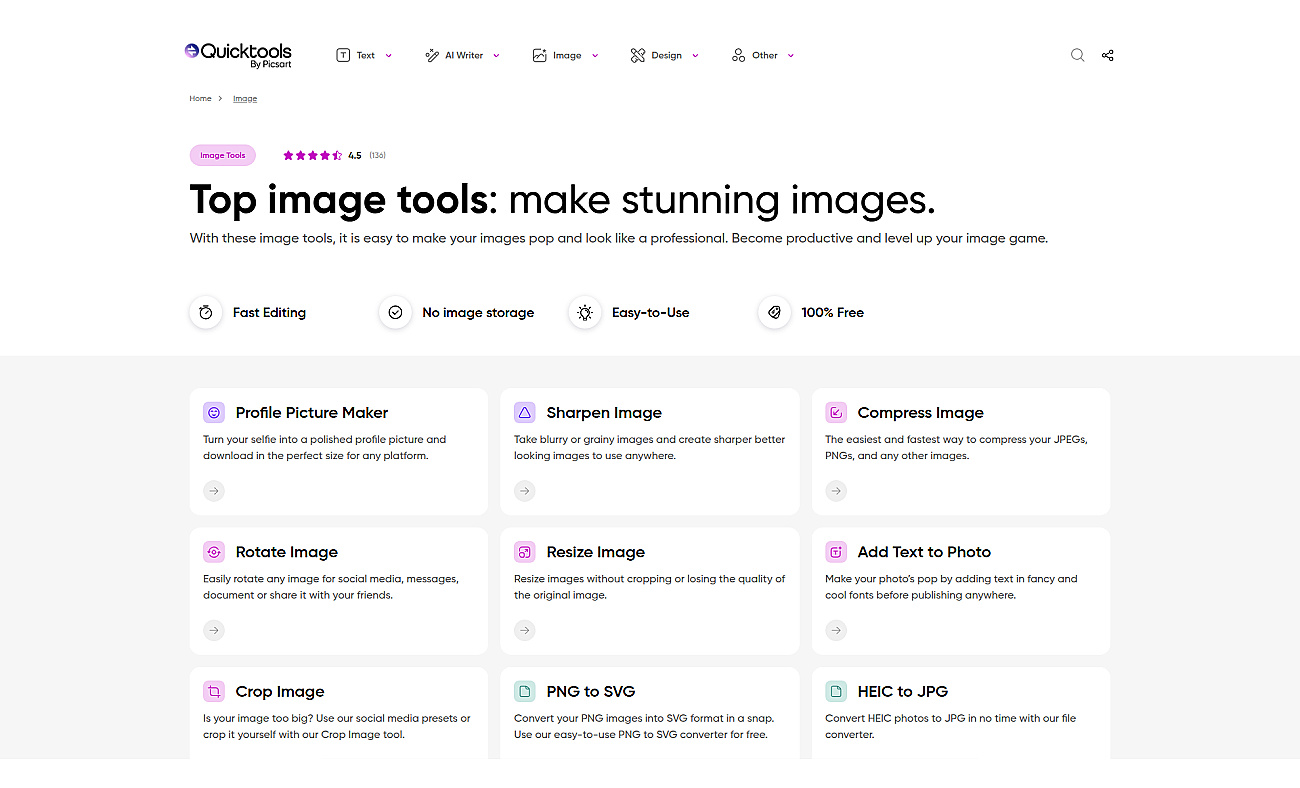The height and width of the screenshot is (788, 1300).
Task: Click the search magnifier icon
Action: [x=1077, y=55]
